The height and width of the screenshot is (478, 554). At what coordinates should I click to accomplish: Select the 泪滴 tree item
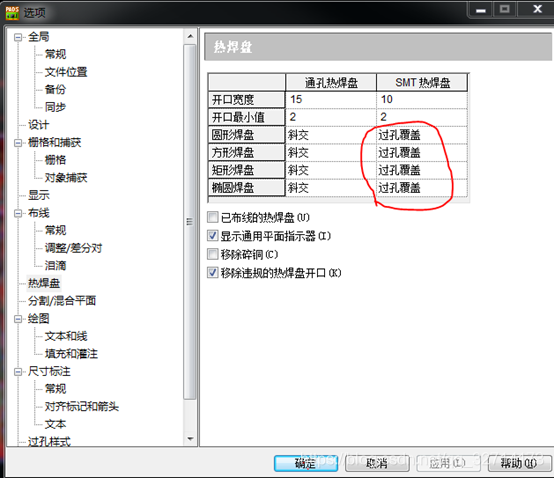(x=55, y=265)
